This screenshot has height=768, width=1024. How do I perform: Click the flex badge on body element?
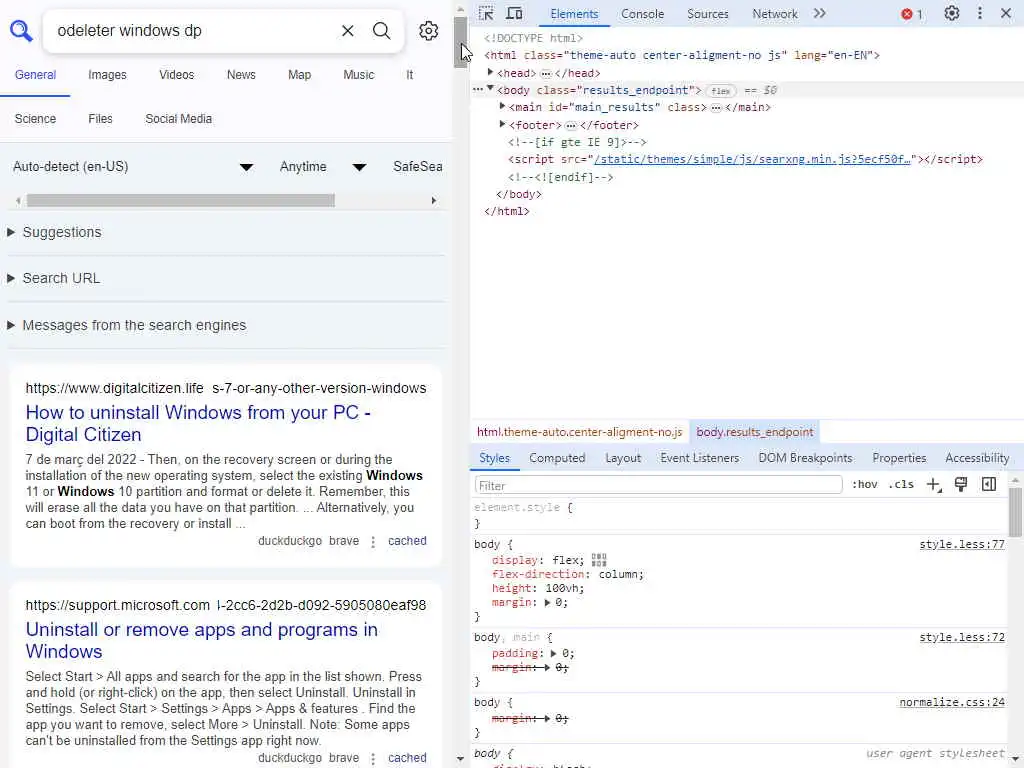[720, 91]
